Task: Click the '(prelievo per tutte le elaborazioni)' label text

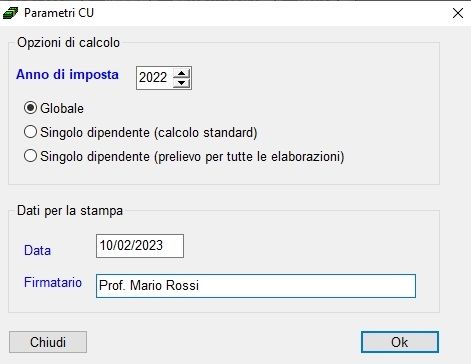Action: (x=249, y=157)
